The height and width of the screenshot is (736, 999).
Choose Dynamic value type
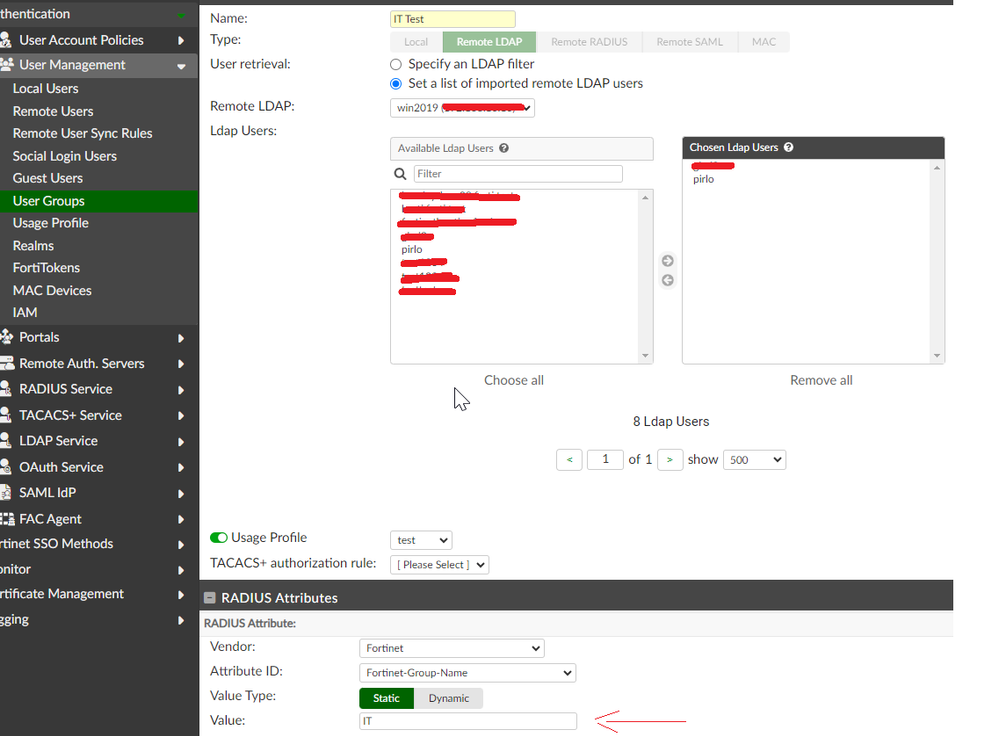click(449, 698)
